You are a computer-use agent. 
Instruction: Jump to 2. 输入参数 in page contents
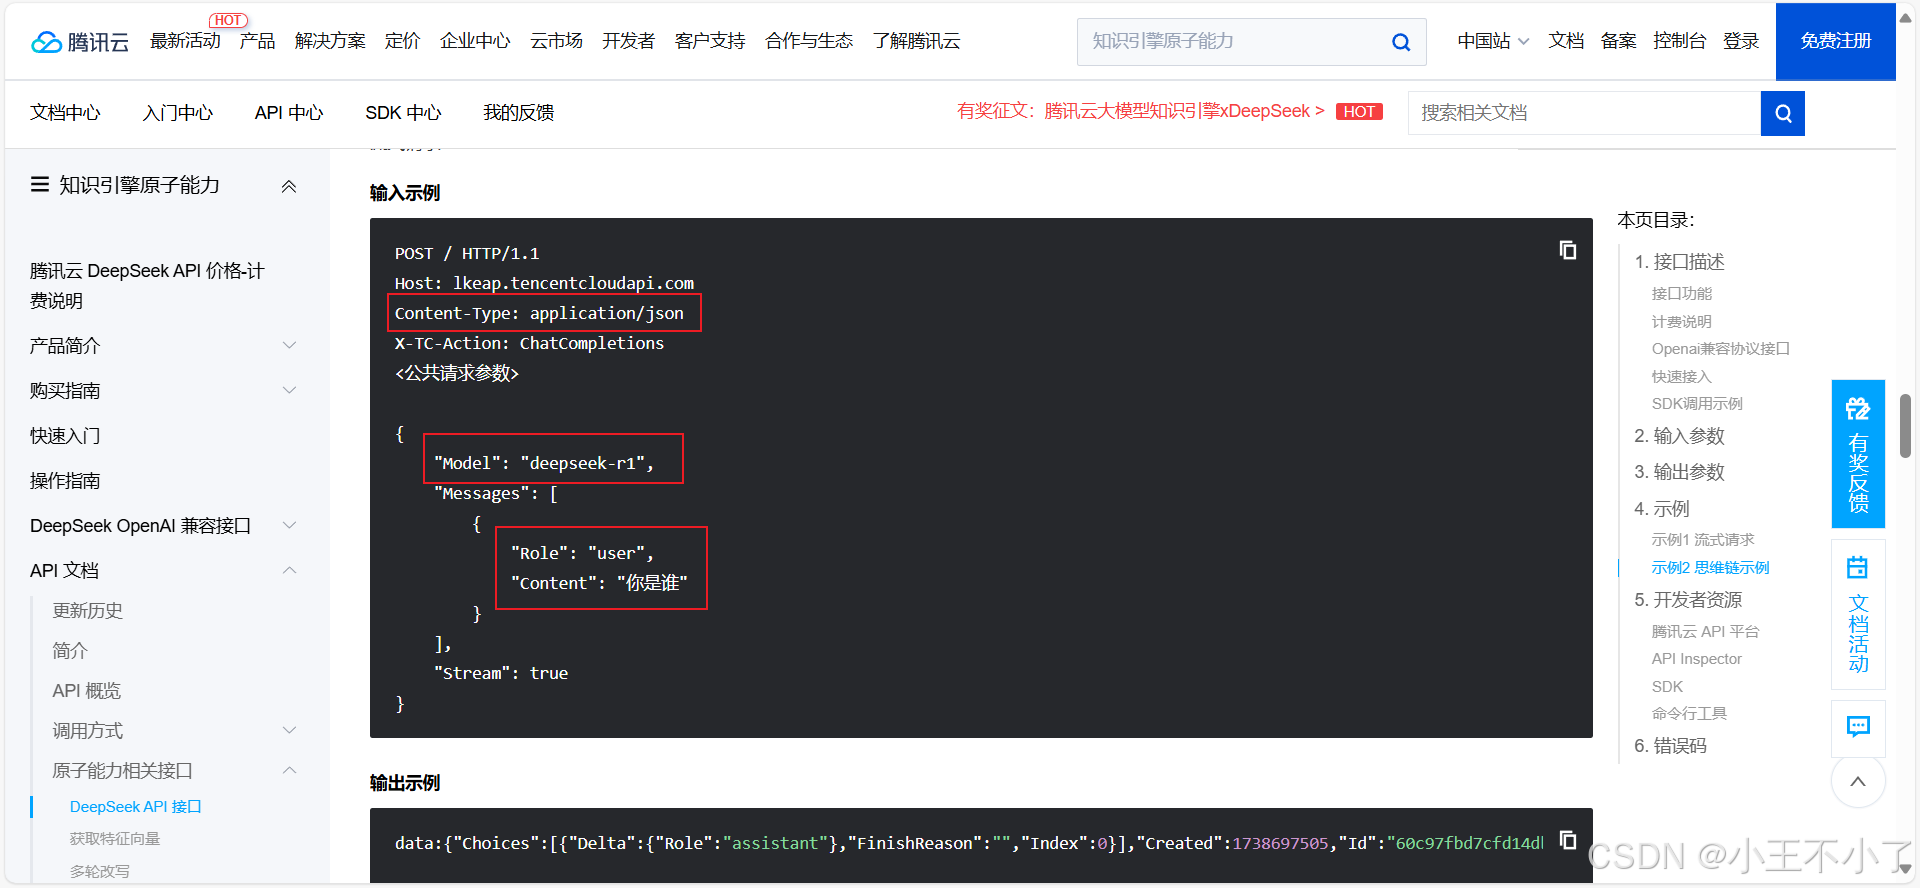click(x=1679, y=436)
